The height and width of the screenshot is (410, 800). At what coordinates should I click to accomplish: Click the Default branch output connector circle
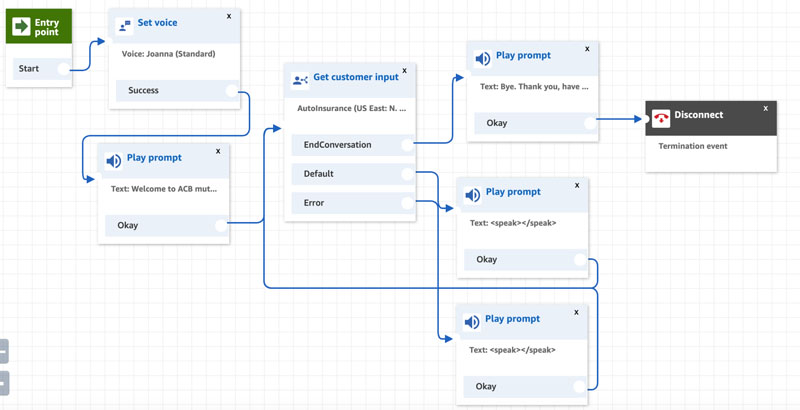407,174
